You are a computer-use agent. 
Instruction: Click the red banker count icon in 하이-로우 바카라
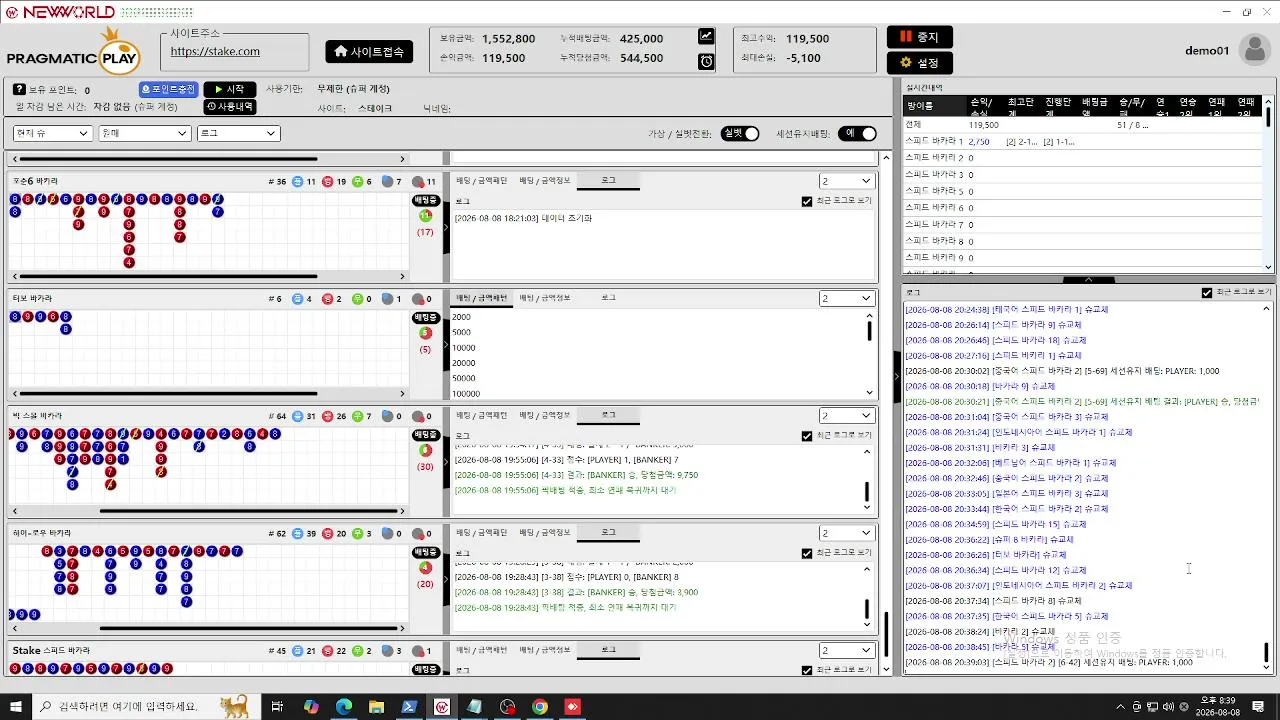(x=327, y=534)
